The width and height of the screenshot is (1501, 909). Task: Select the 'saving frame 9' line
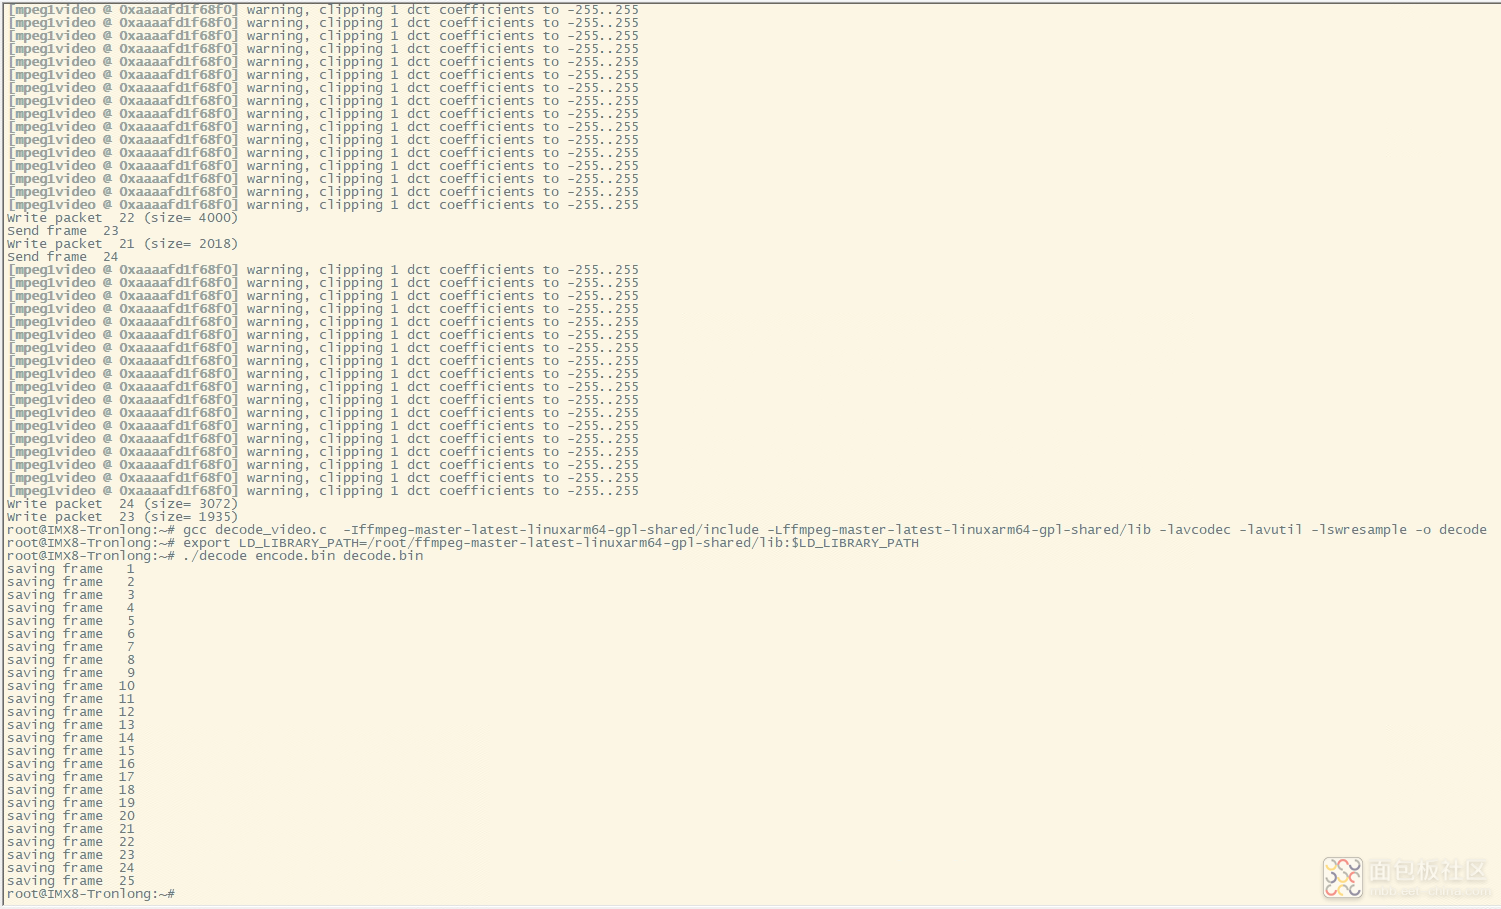click(x=71, y=673)
